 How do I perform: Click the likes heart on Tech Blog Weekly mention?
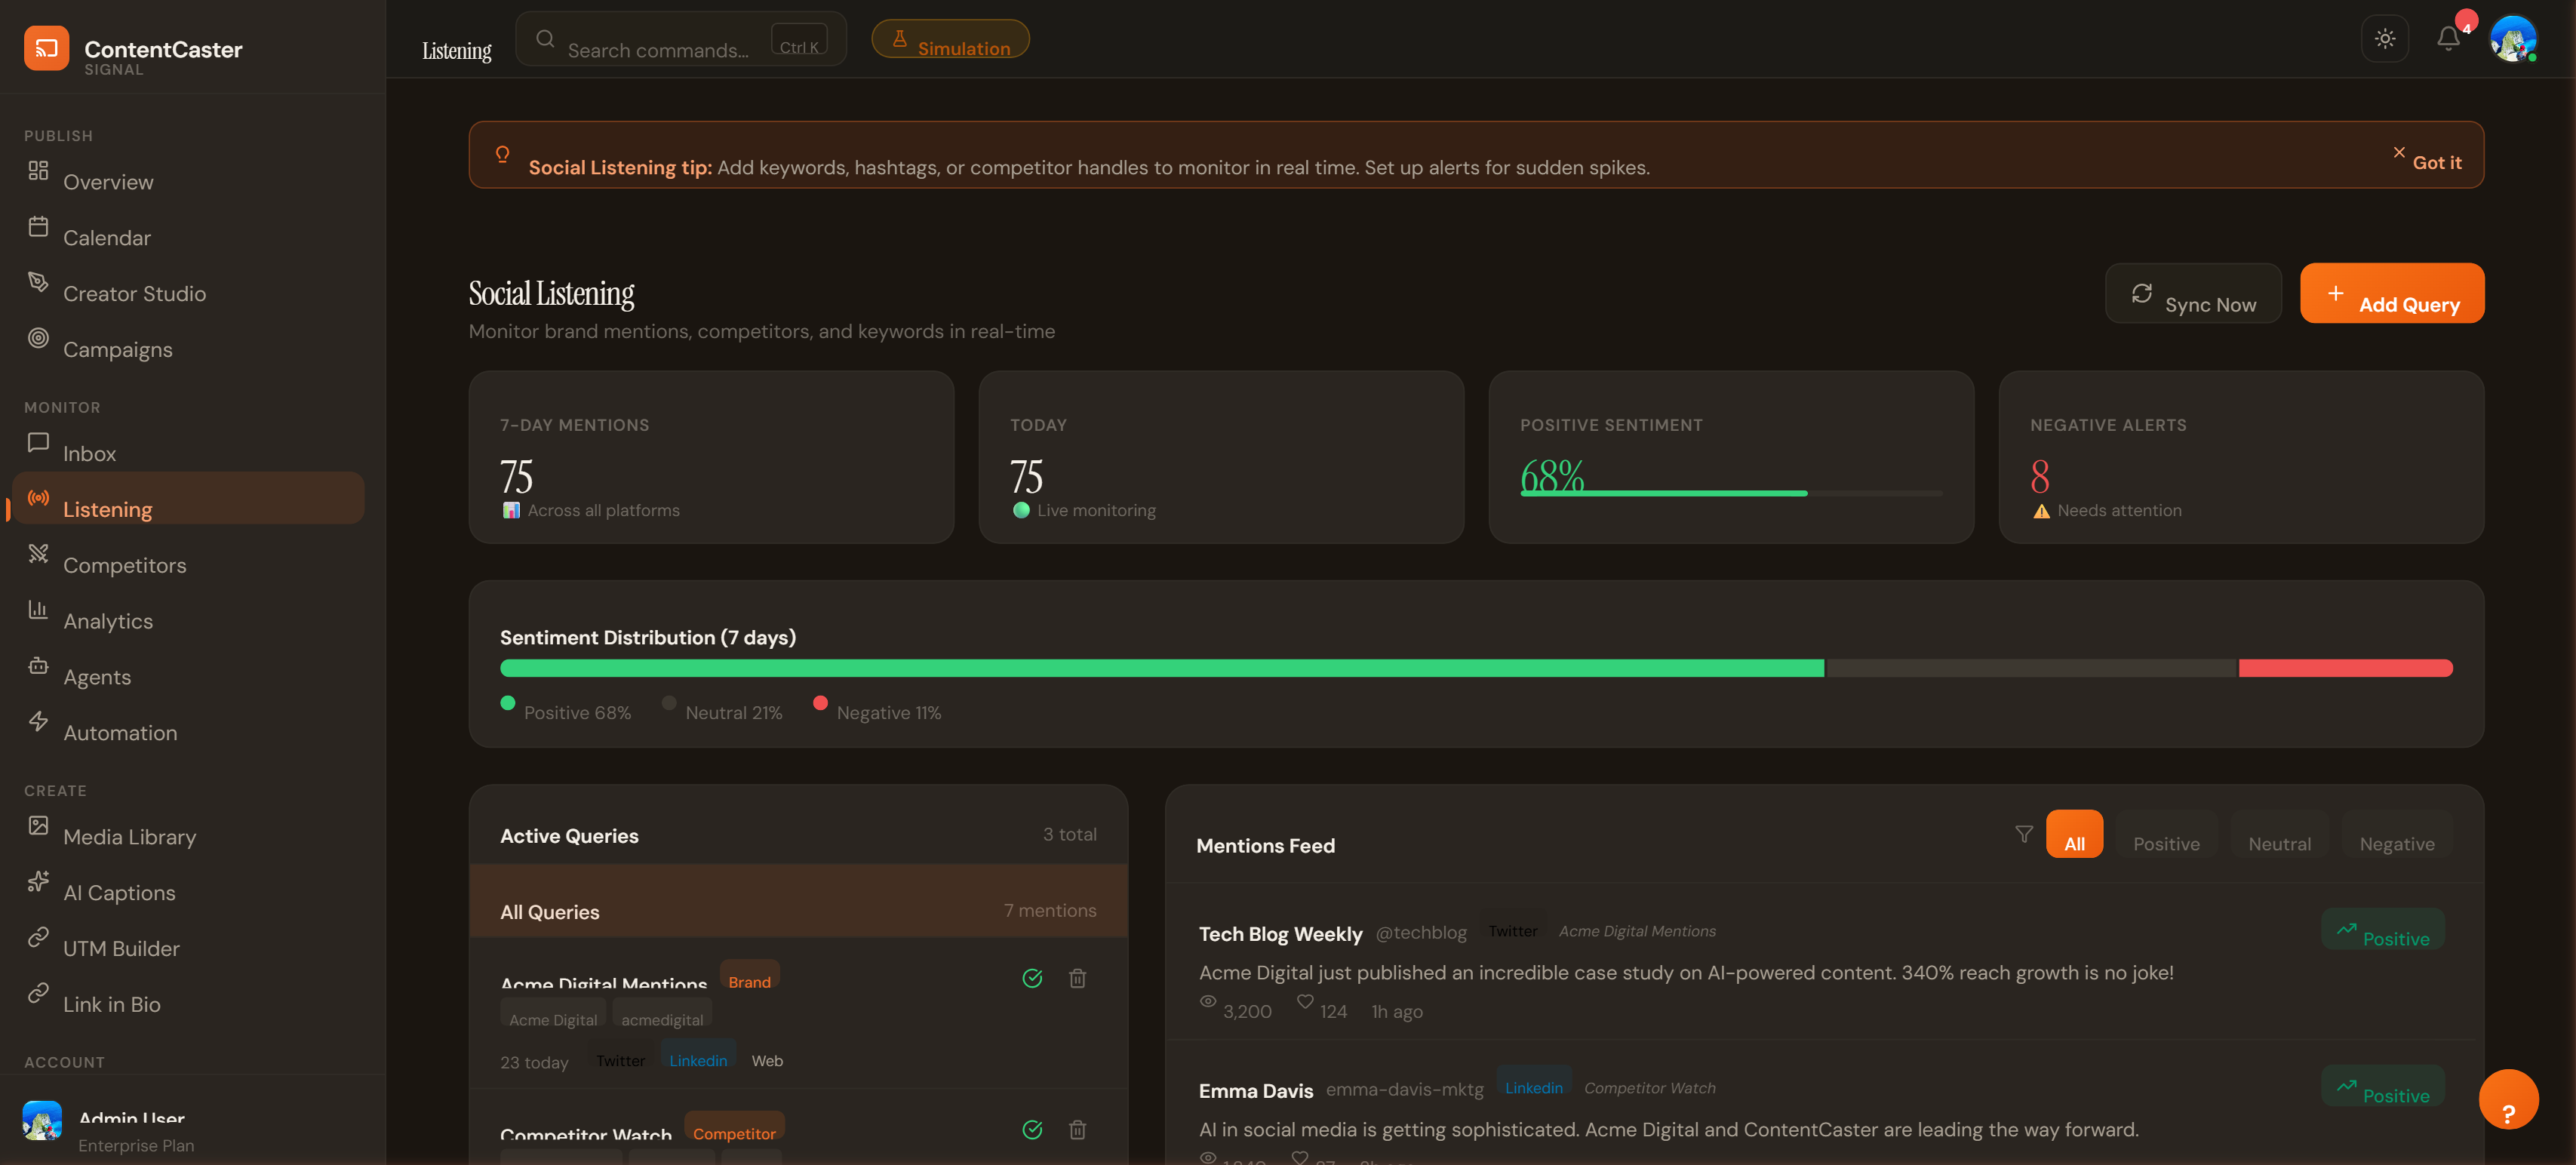(1304, 1001)
